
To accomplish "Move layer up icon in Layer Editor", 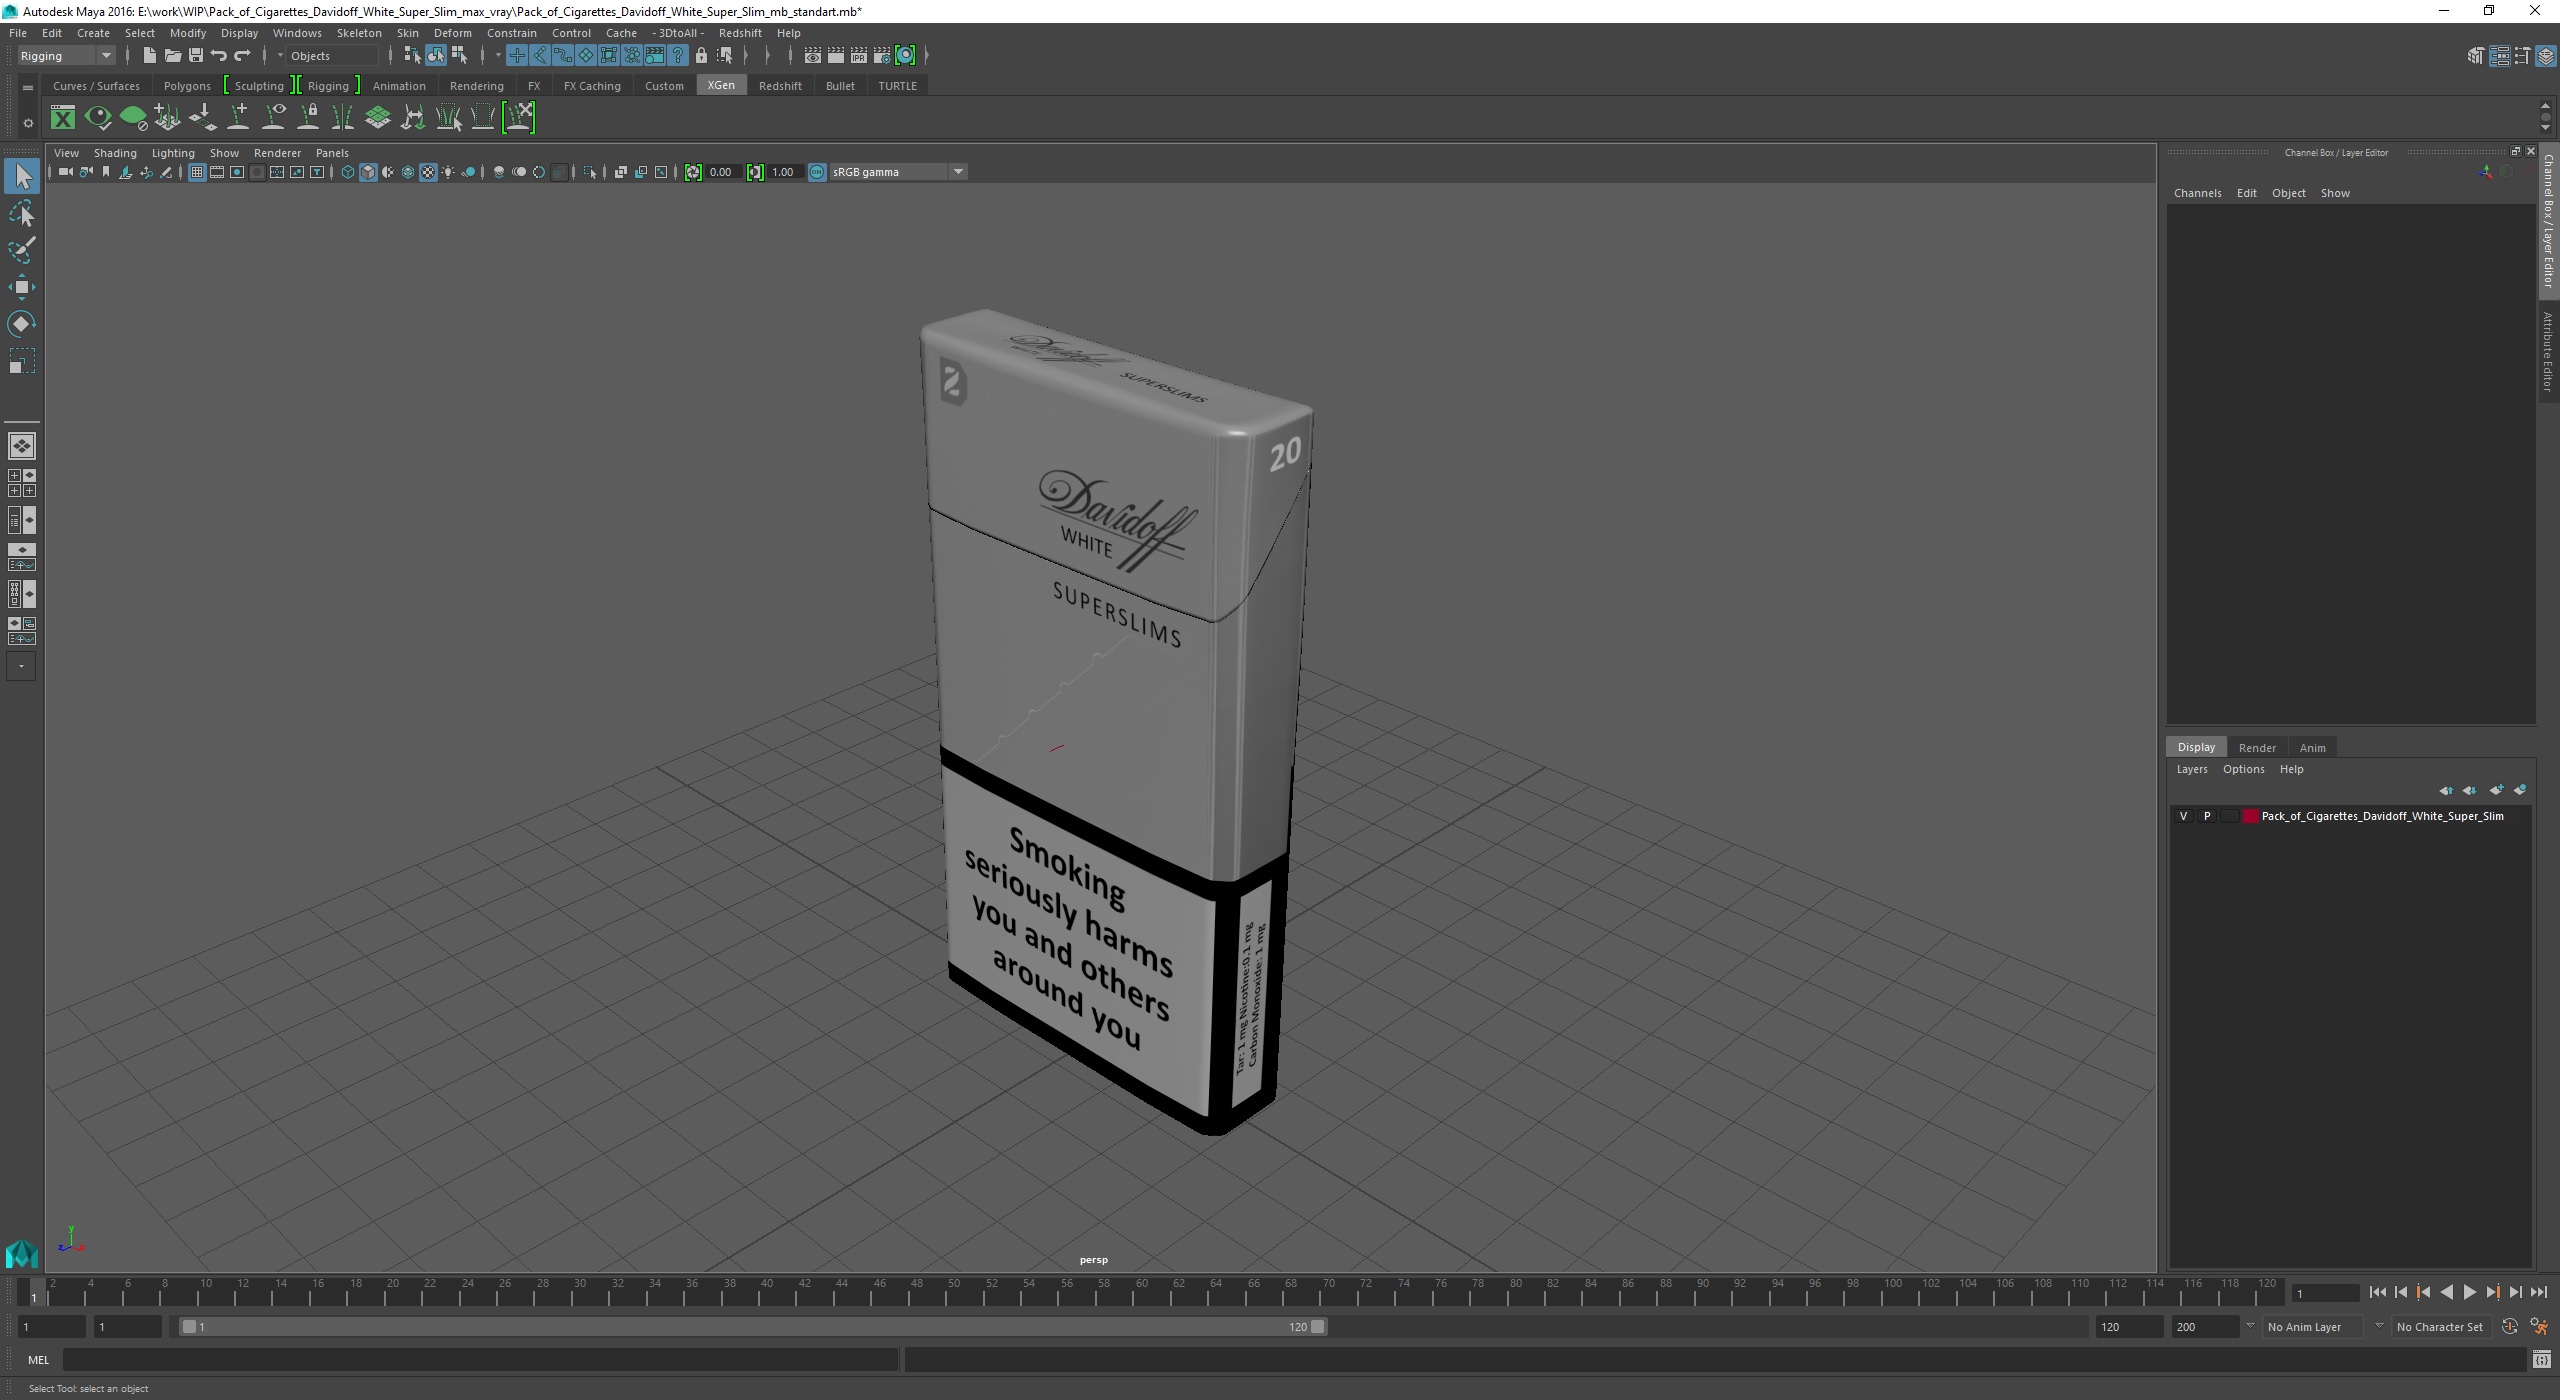I will tap(2446, 790).
